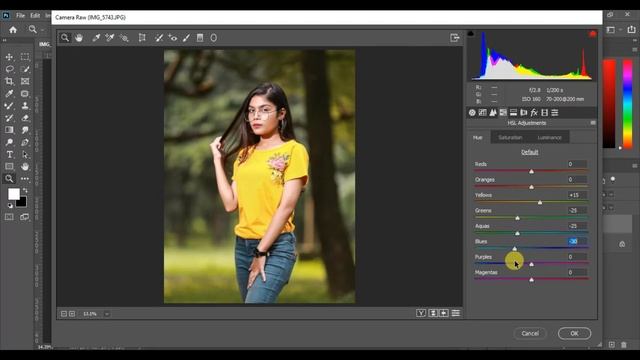The height and width of the screenshot is (360, 640).
Task: Click the Magentas hue slider handle
Action: pyautogui.click(x=531, y=280)
